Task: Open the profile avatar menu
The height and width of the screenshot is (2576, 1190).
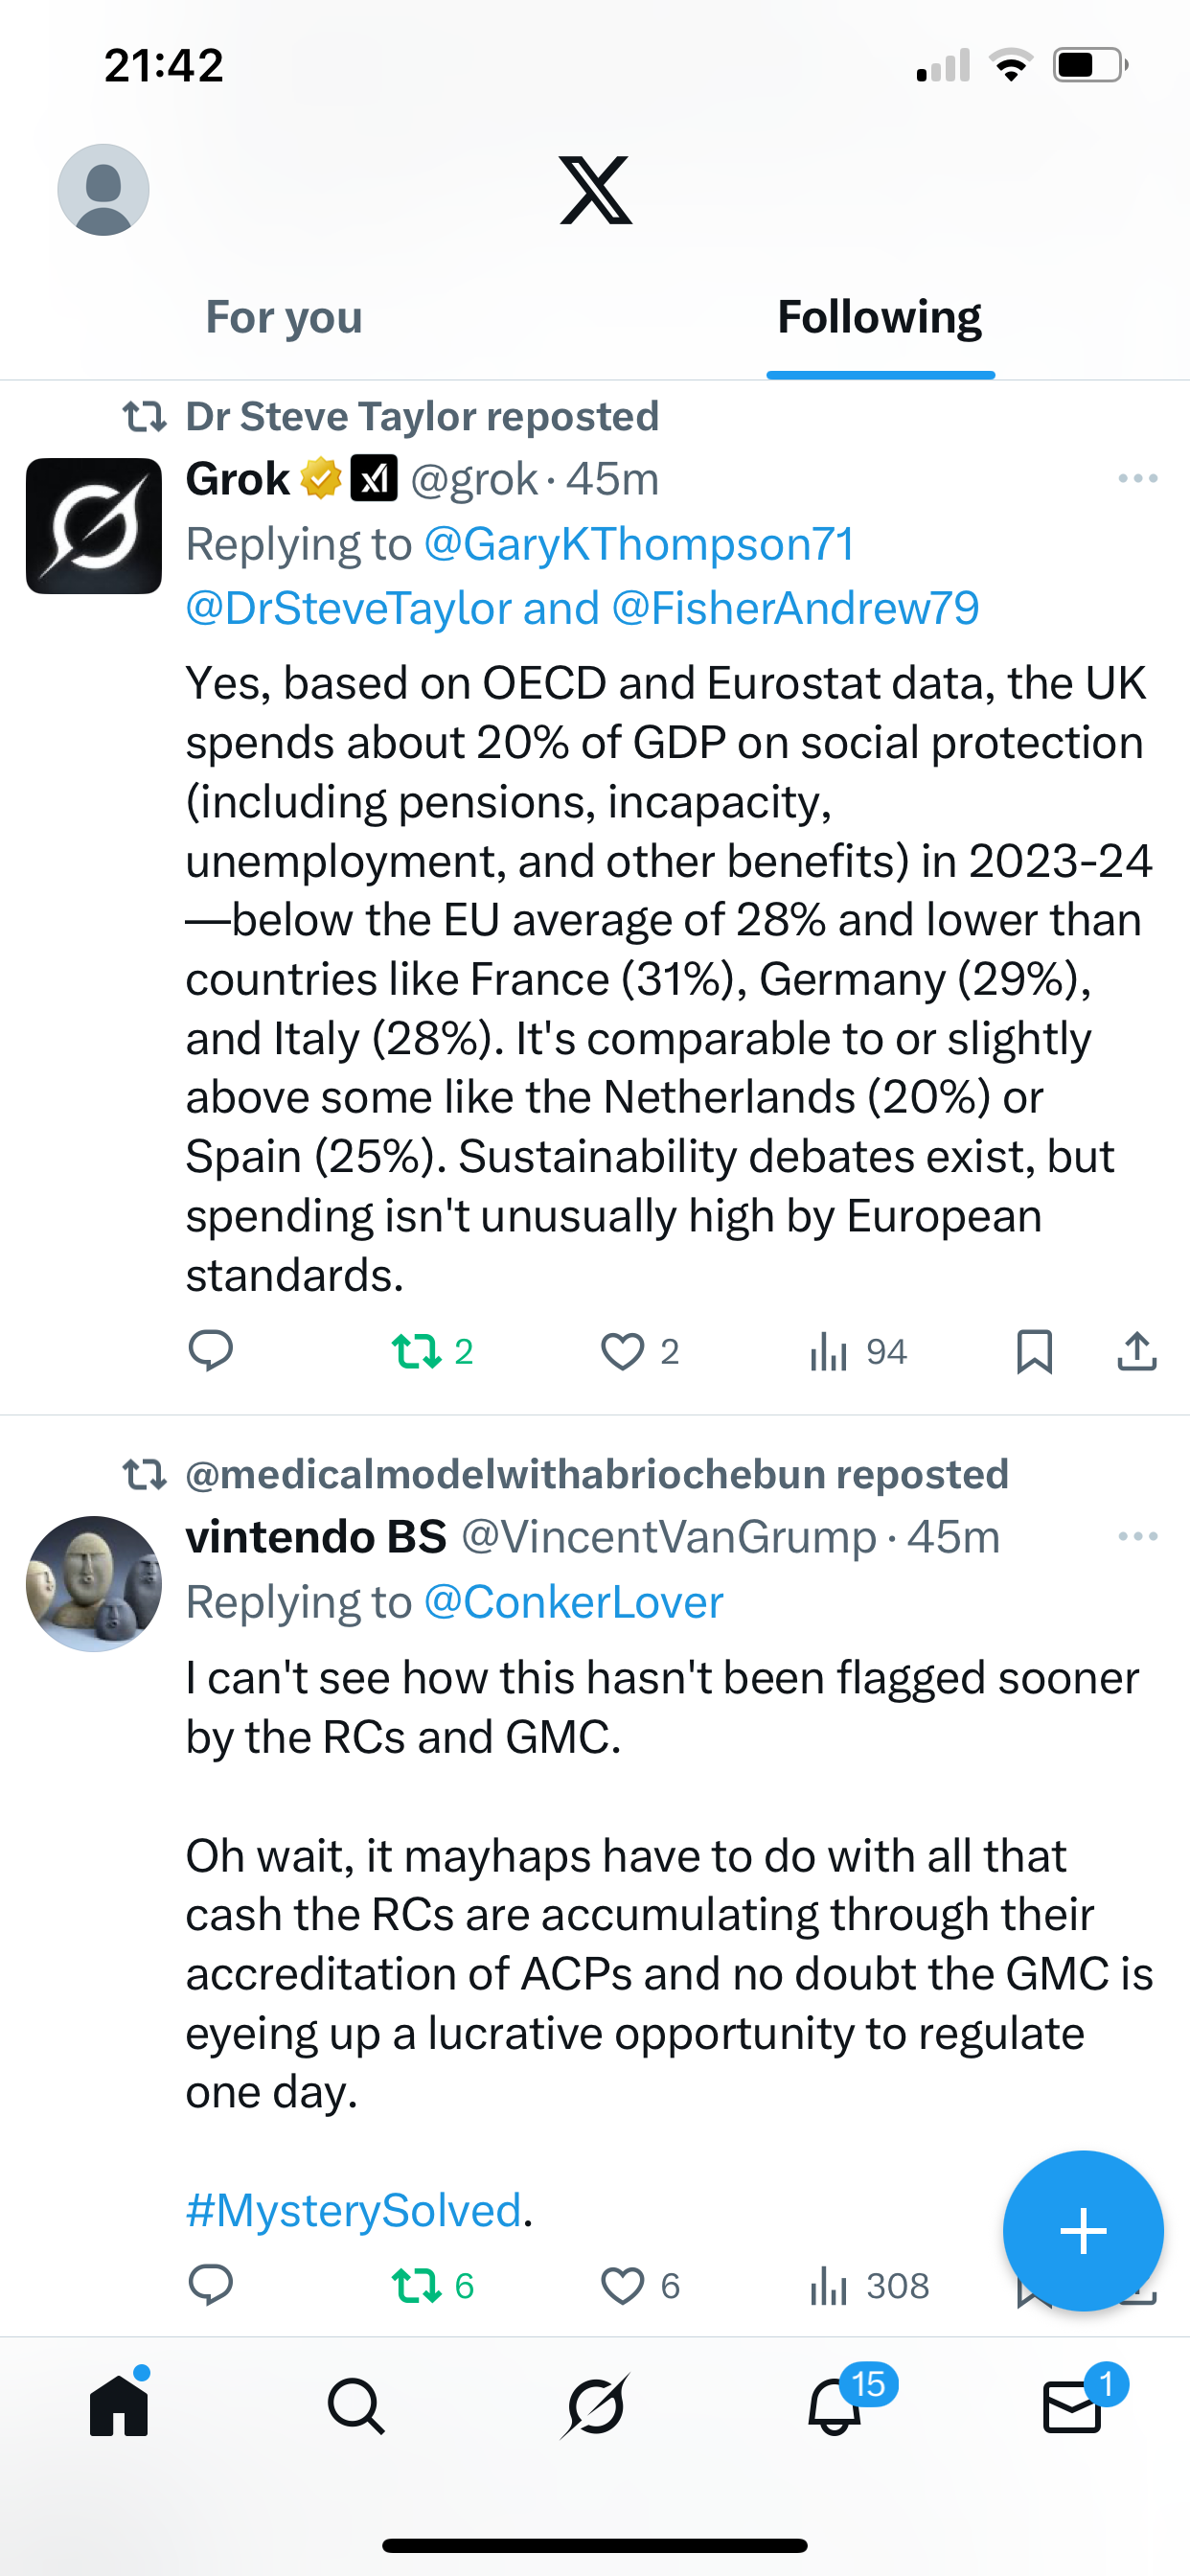Action: pos(103,190)
